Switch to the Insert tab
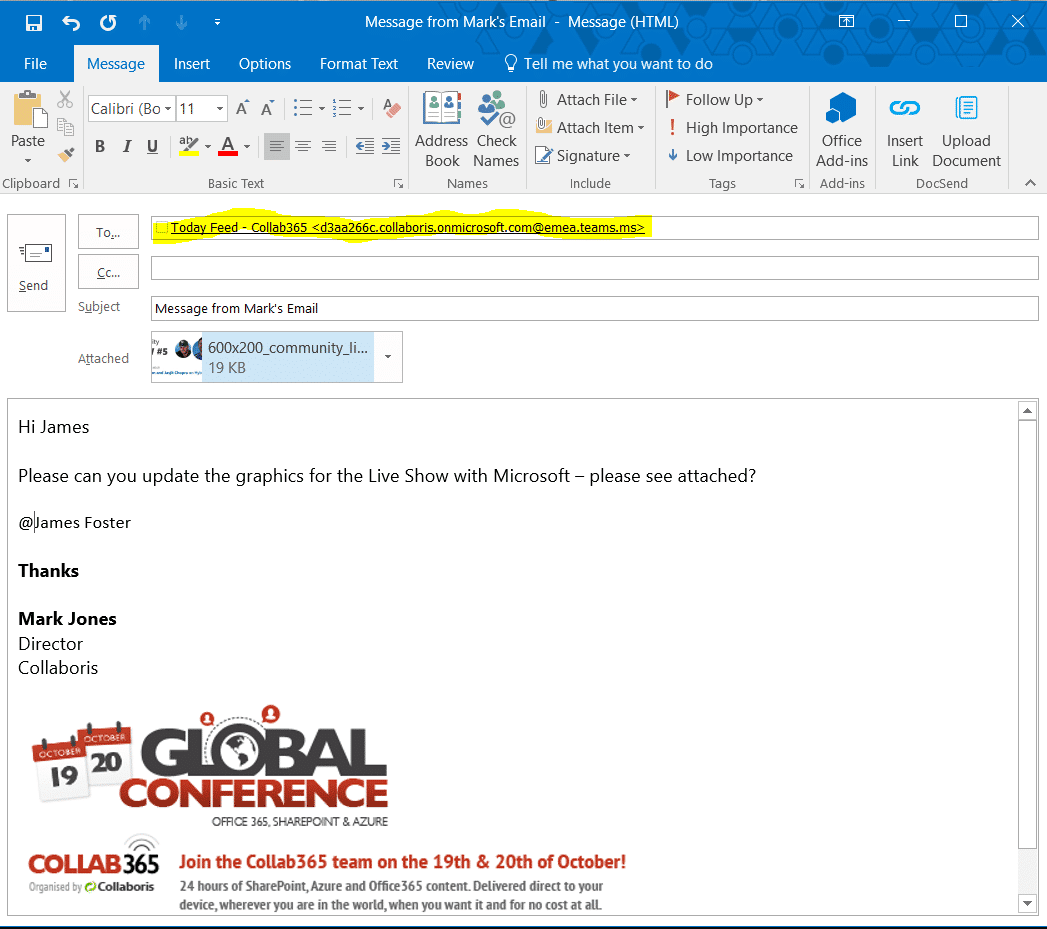The image size is (1047, 929). [x=192, y=63]
